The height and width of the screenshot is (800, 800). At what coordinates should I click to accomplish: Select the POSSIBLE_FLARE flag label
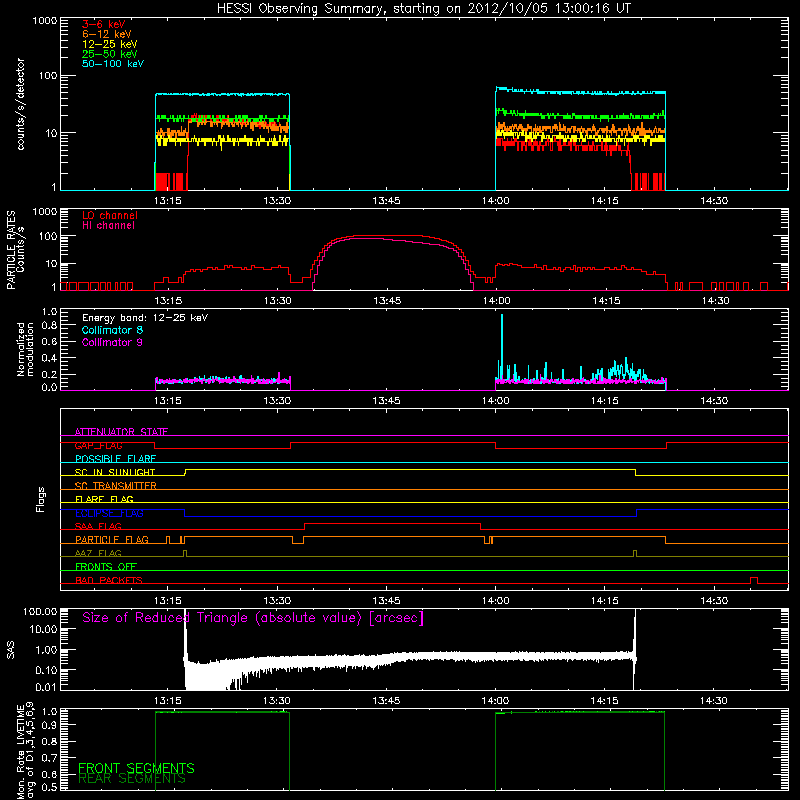115,459
